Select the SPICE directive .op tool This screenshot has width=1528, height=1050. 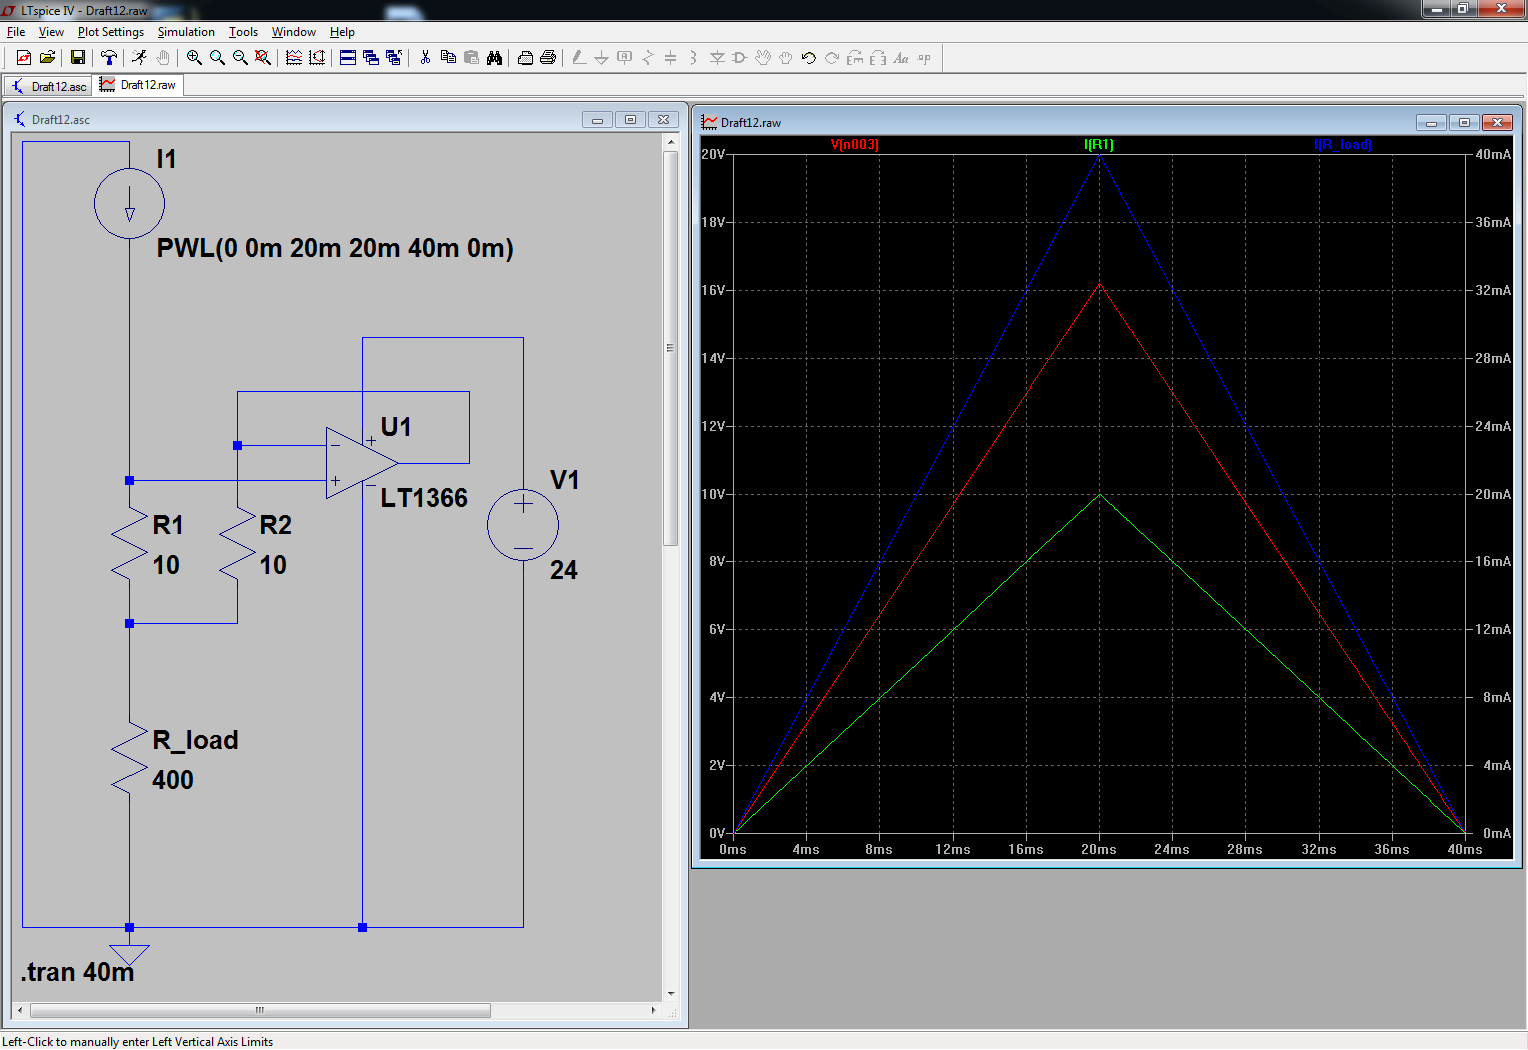click(924, 58)
